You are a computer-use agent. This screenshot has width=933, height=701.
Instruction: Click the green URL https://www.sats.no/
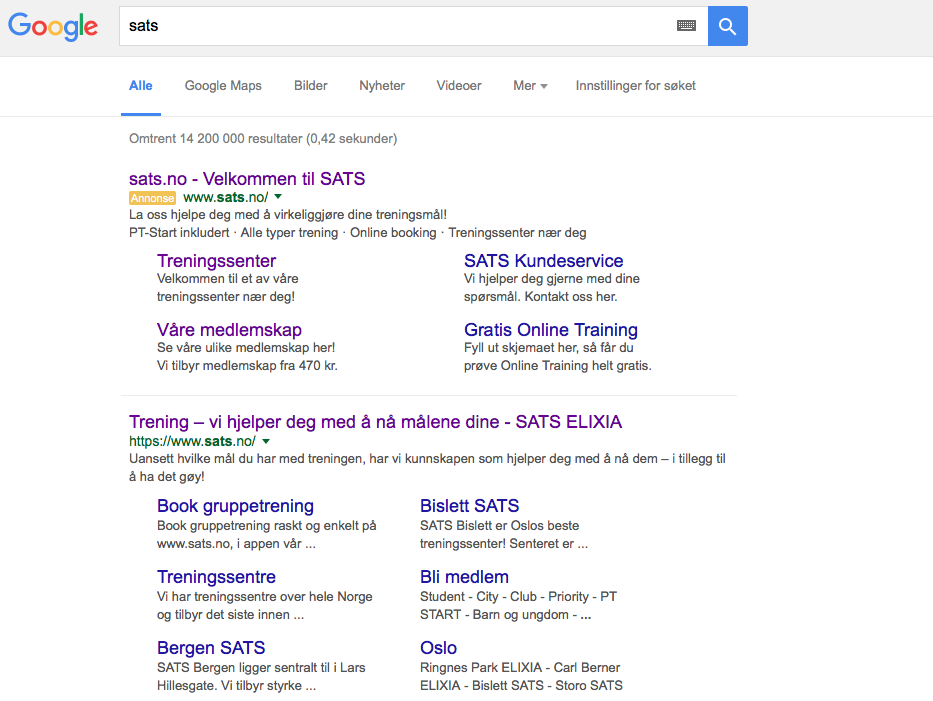192,441
